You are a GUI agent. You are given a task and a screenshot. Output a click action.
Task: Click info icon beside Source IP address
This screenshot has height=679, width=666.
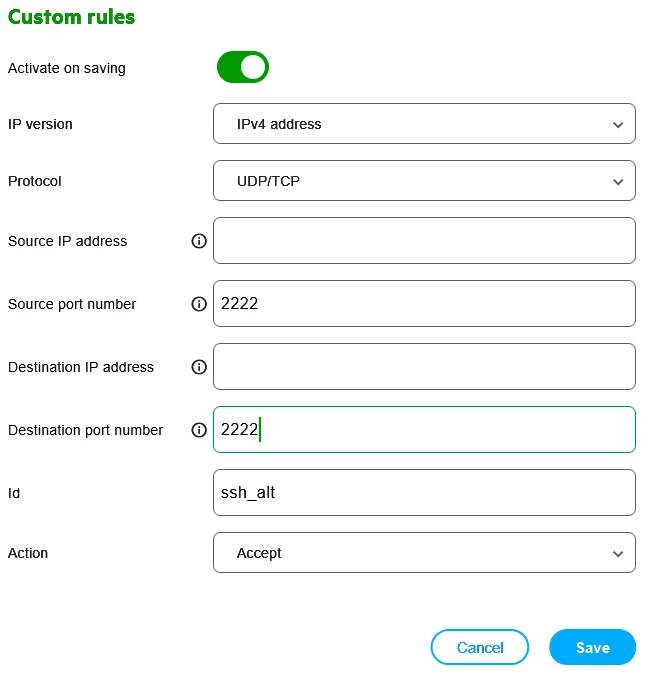[199, 241]
